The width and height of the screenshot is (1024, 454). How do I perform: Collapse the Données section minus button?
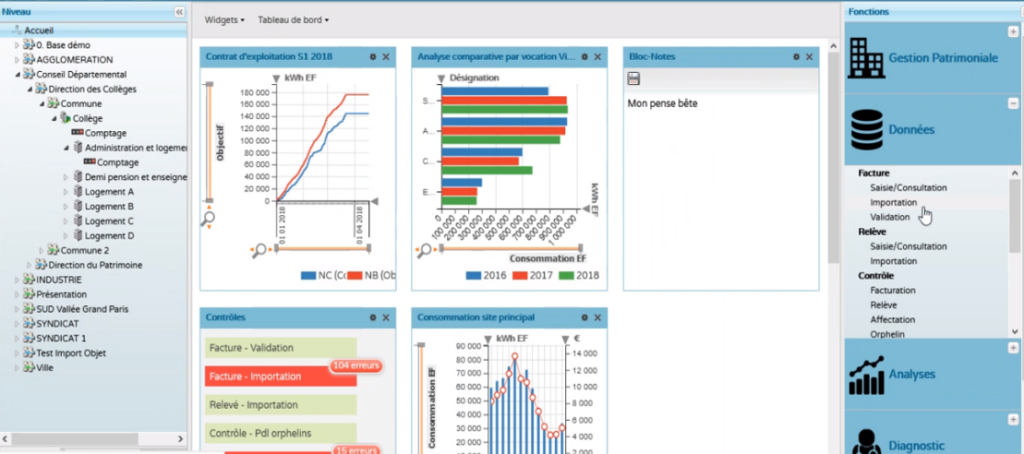1013,103
